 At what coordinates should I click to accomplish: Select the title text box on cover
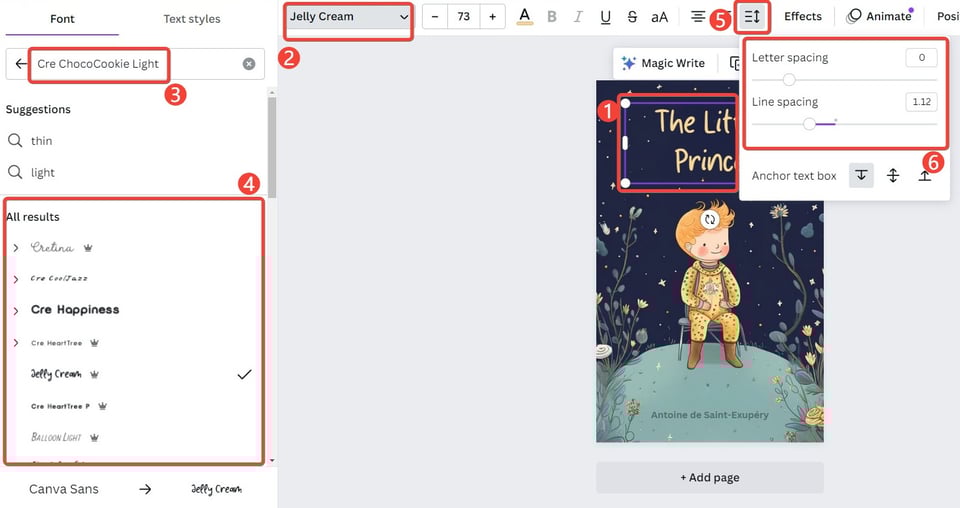680,143
